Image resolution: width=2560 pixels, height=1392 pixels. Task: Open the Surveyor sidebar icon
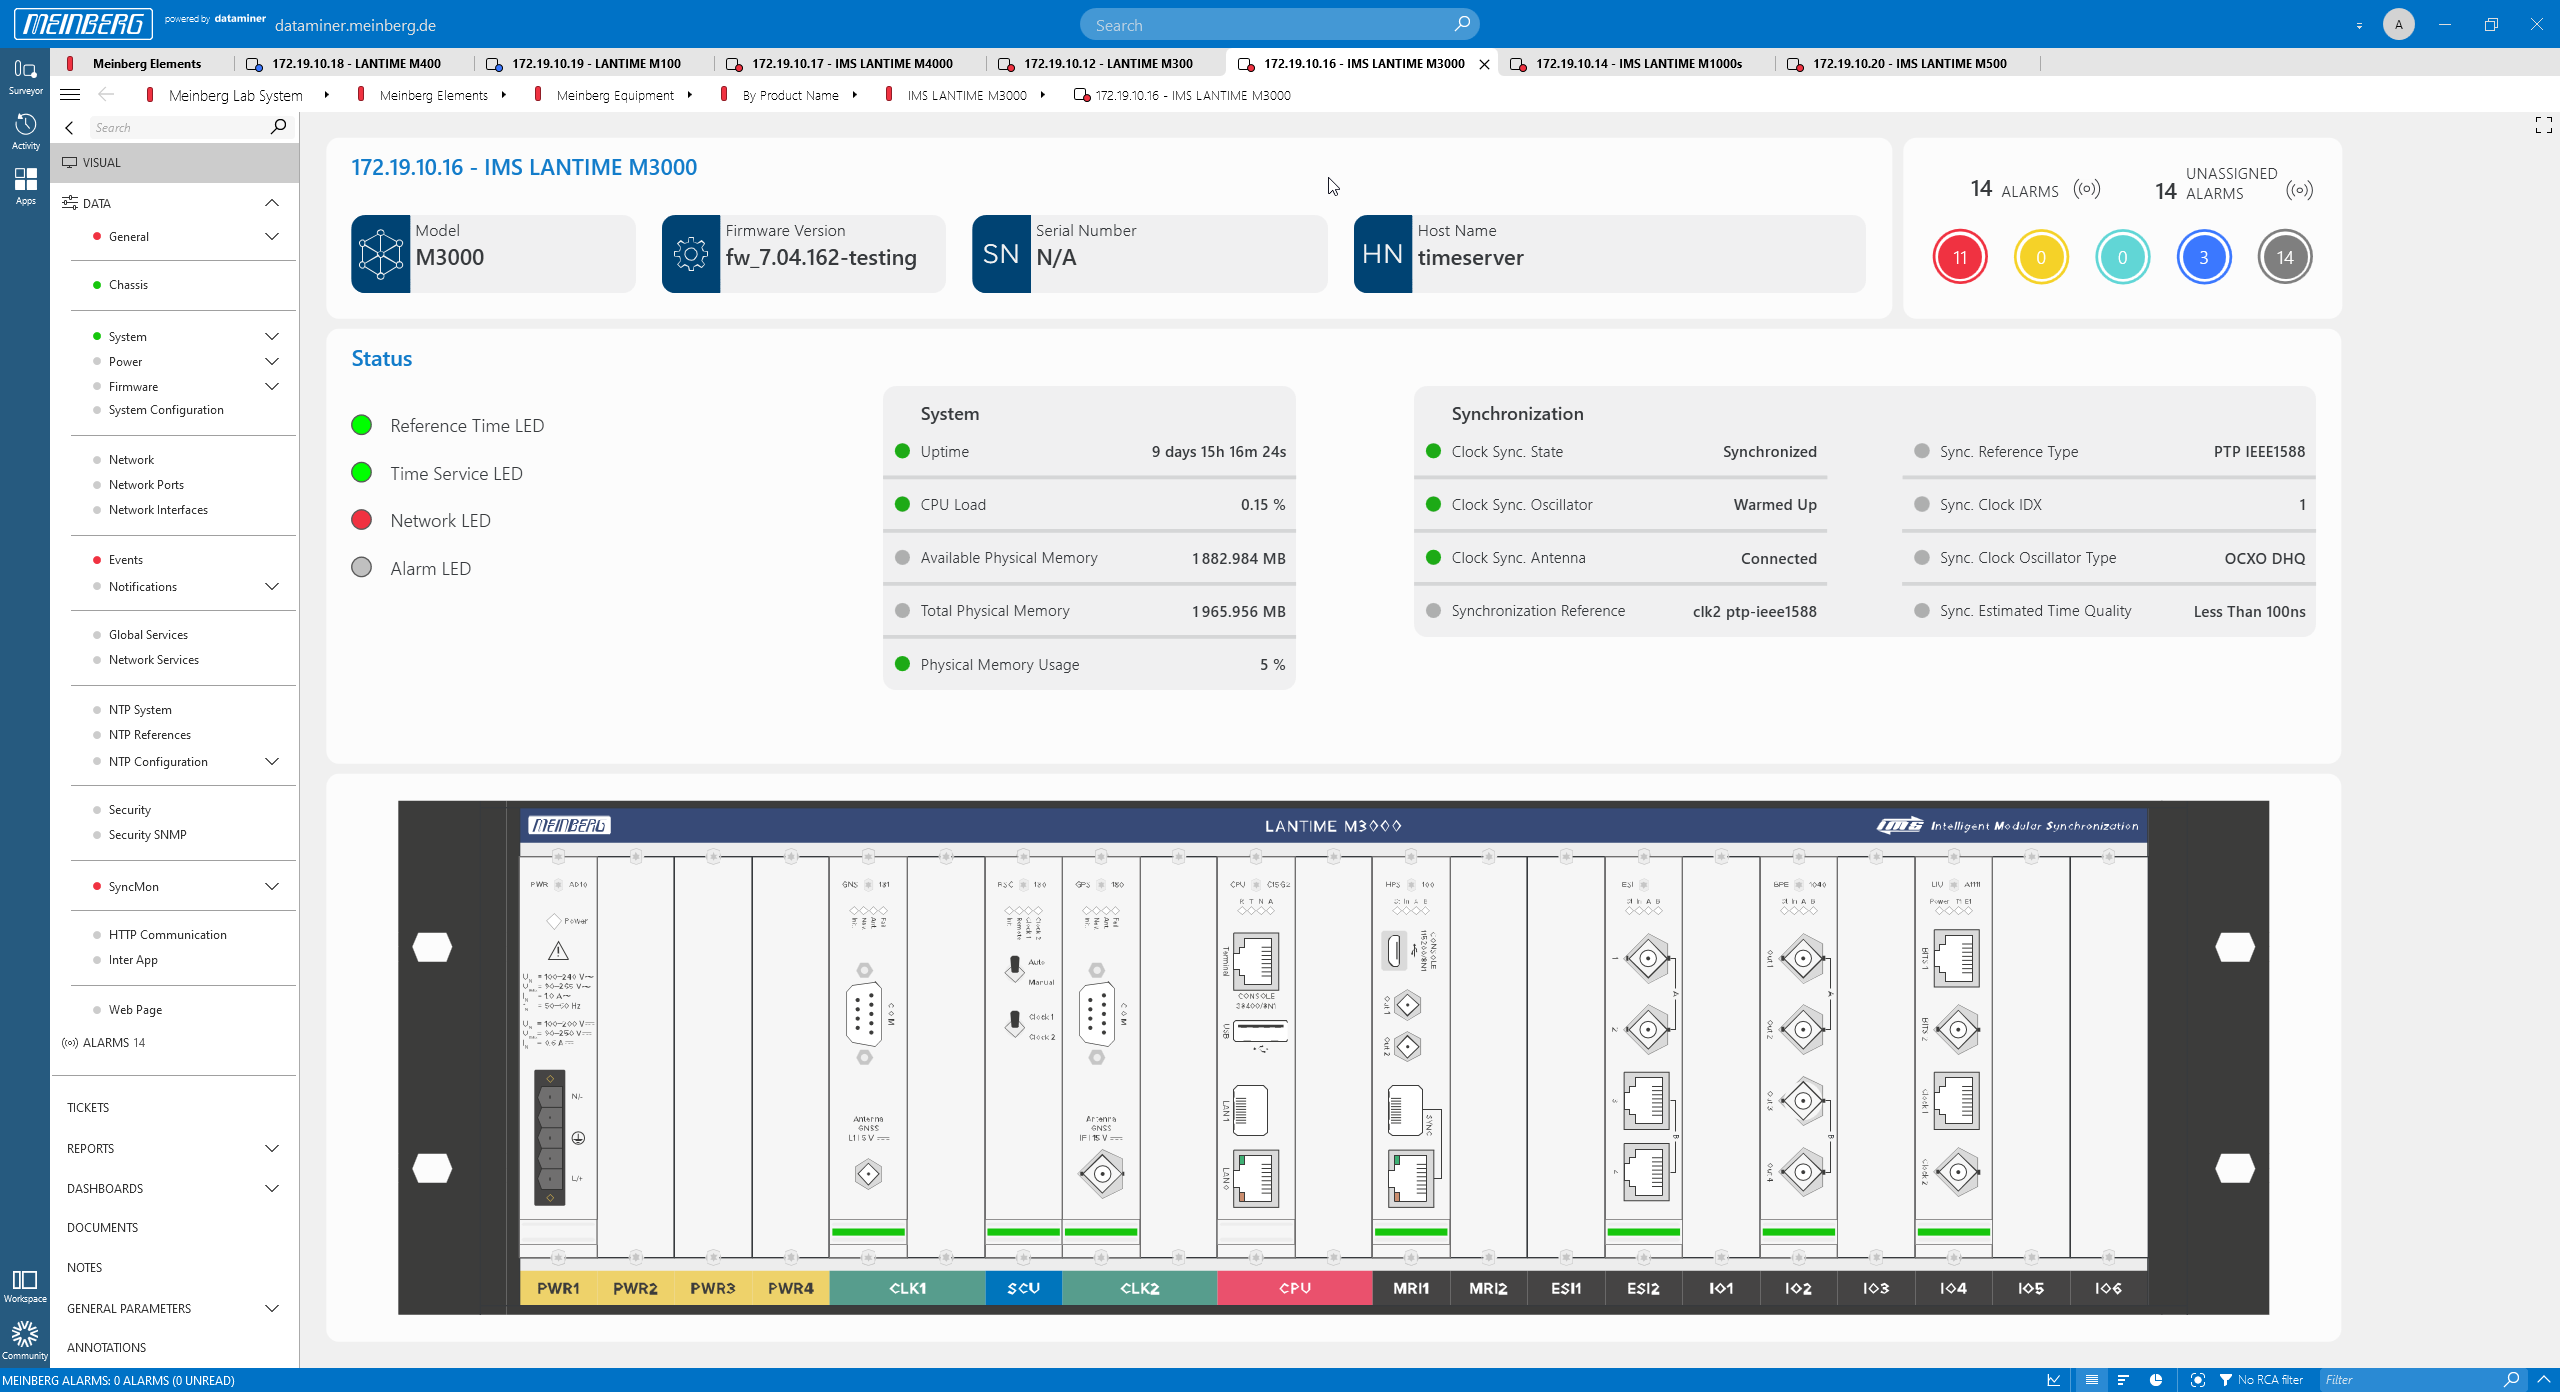coord(25,76)
